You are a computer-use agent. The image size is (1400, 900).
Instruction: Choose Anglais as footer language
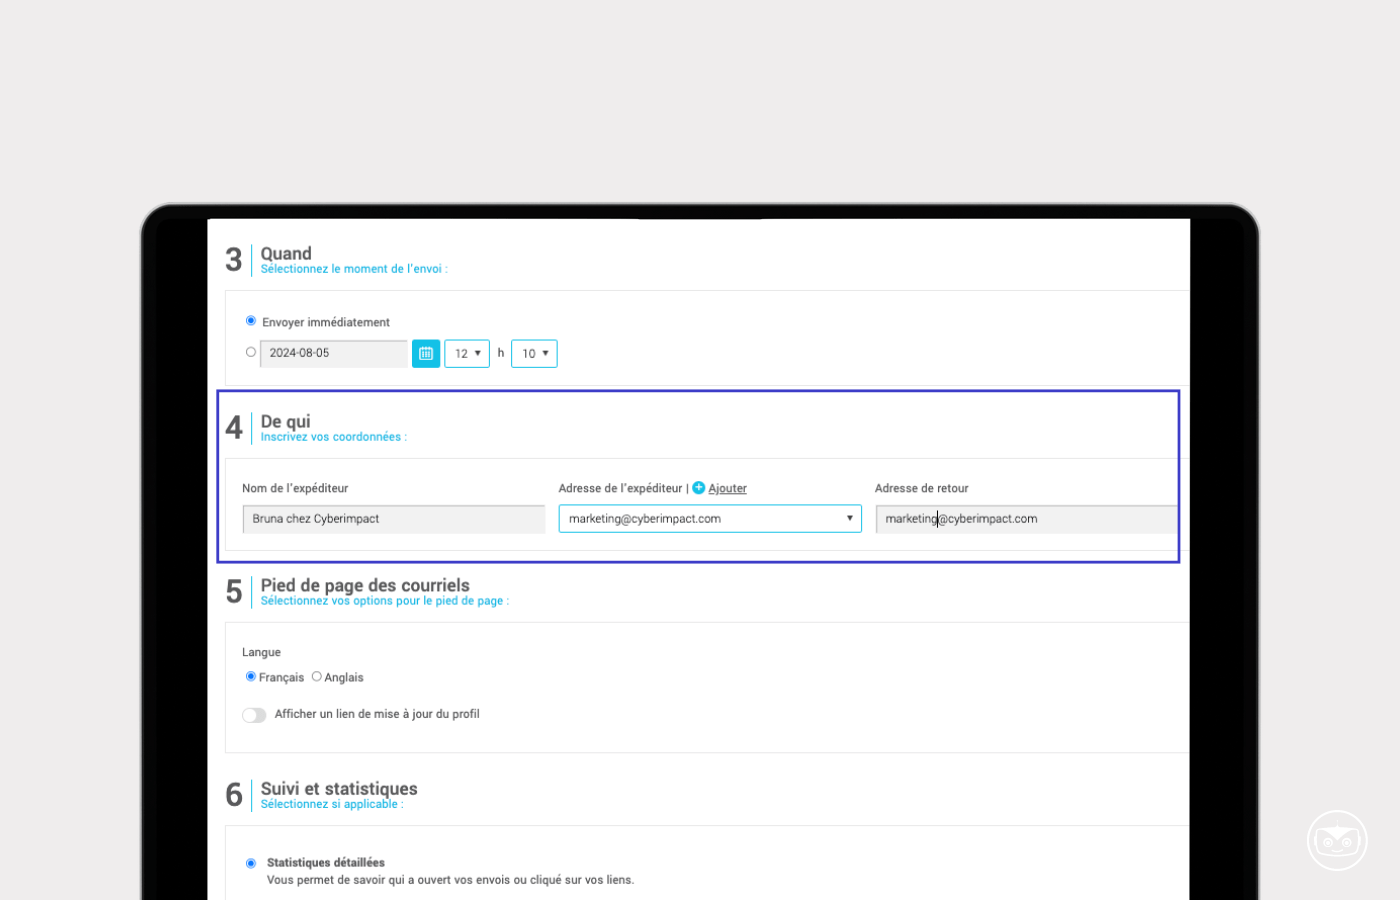317,677
